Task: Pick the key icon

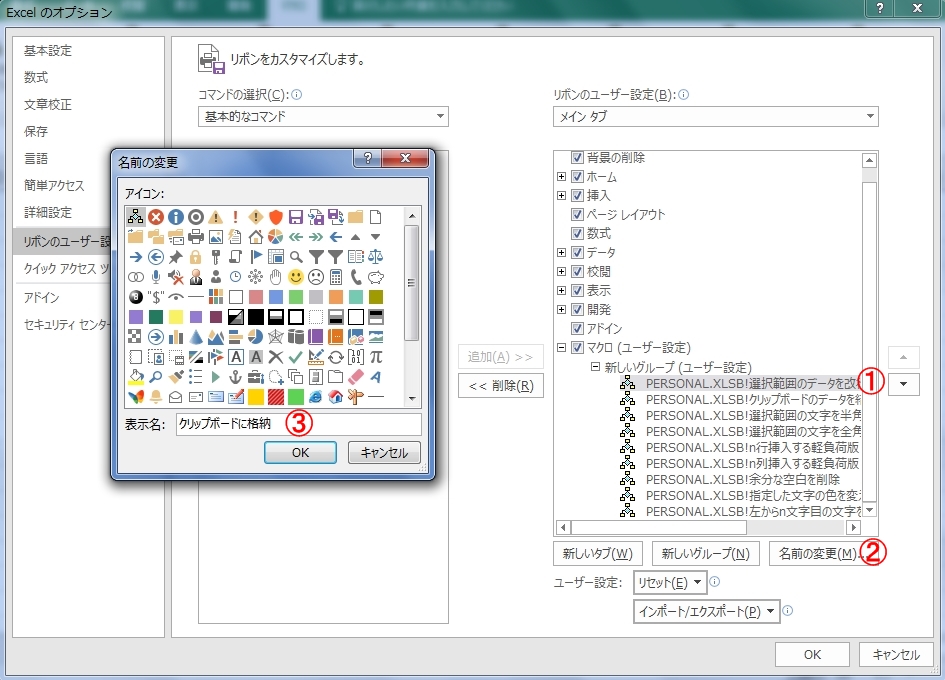Action: 216,257
